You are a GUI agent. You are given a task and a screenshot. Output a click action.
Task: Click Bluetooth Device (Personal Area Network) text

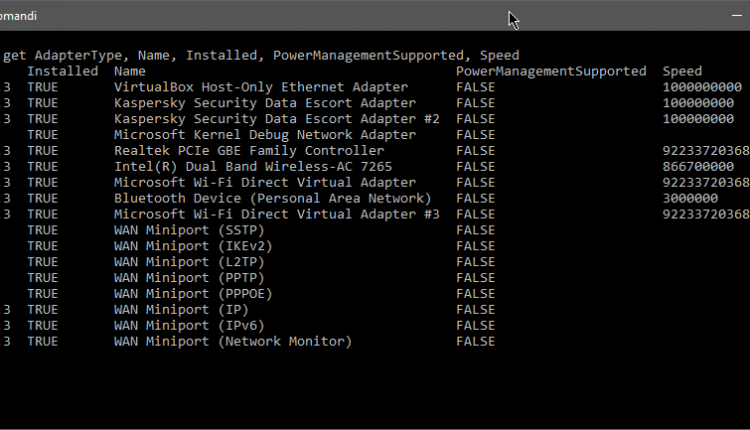(x=272, y=198)
